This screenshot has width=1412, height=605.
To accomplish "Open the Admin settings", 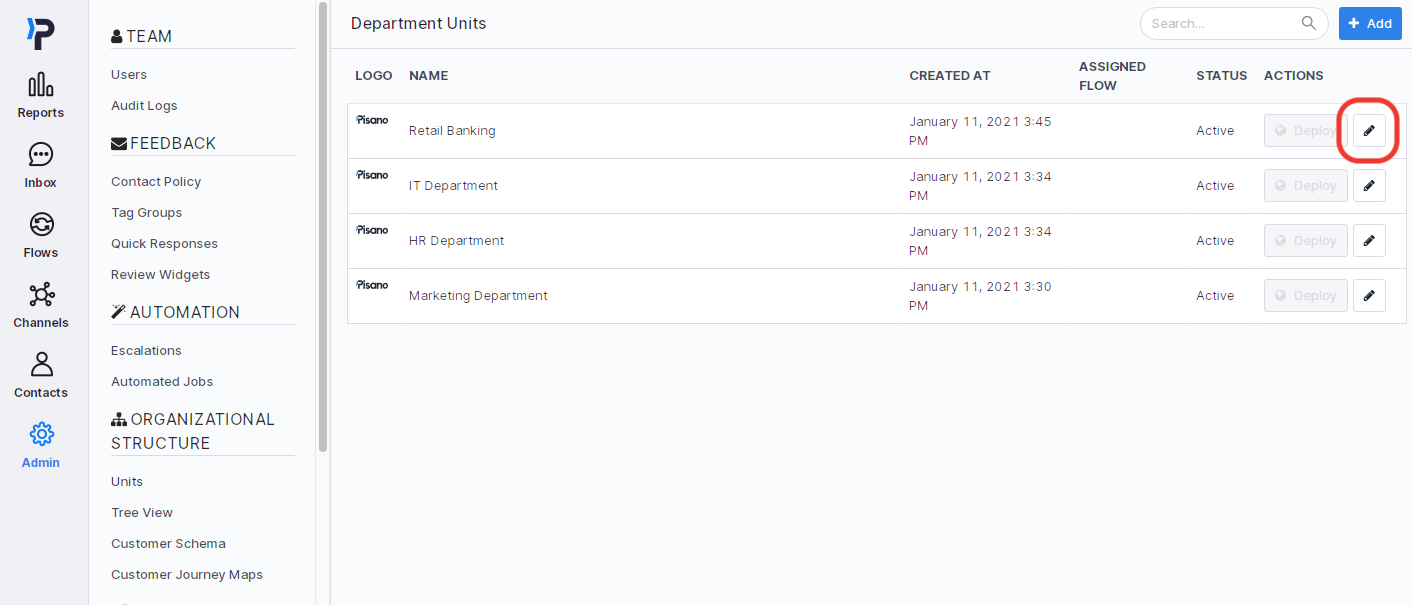I will 40,445.
